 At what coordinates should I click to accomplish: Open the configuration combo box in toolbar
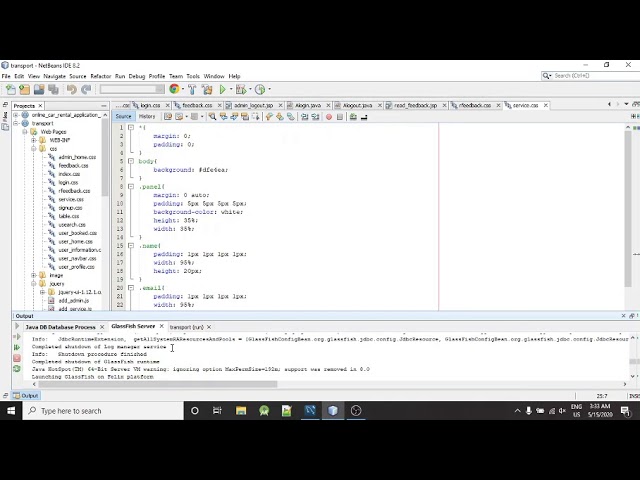pos(132,89)
